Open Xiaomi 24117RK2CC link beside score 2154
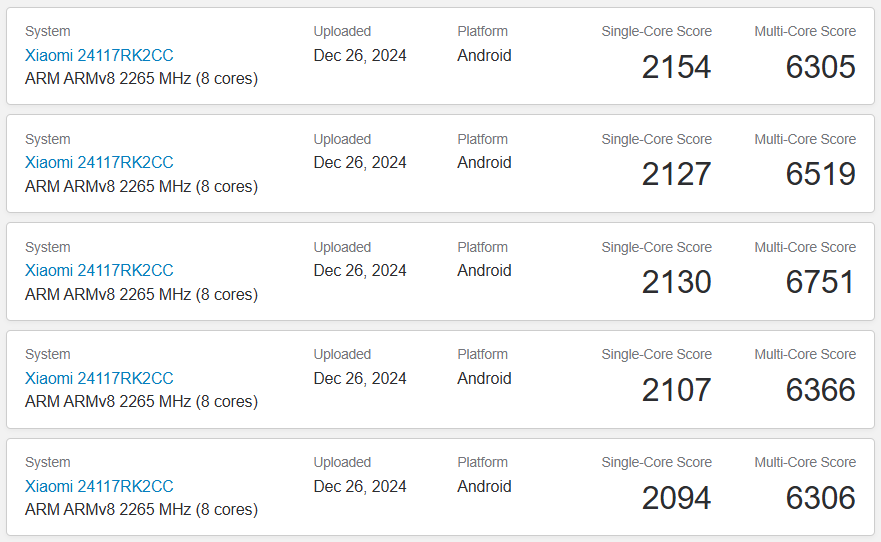The image size is (881, 542). coord(99,55)
